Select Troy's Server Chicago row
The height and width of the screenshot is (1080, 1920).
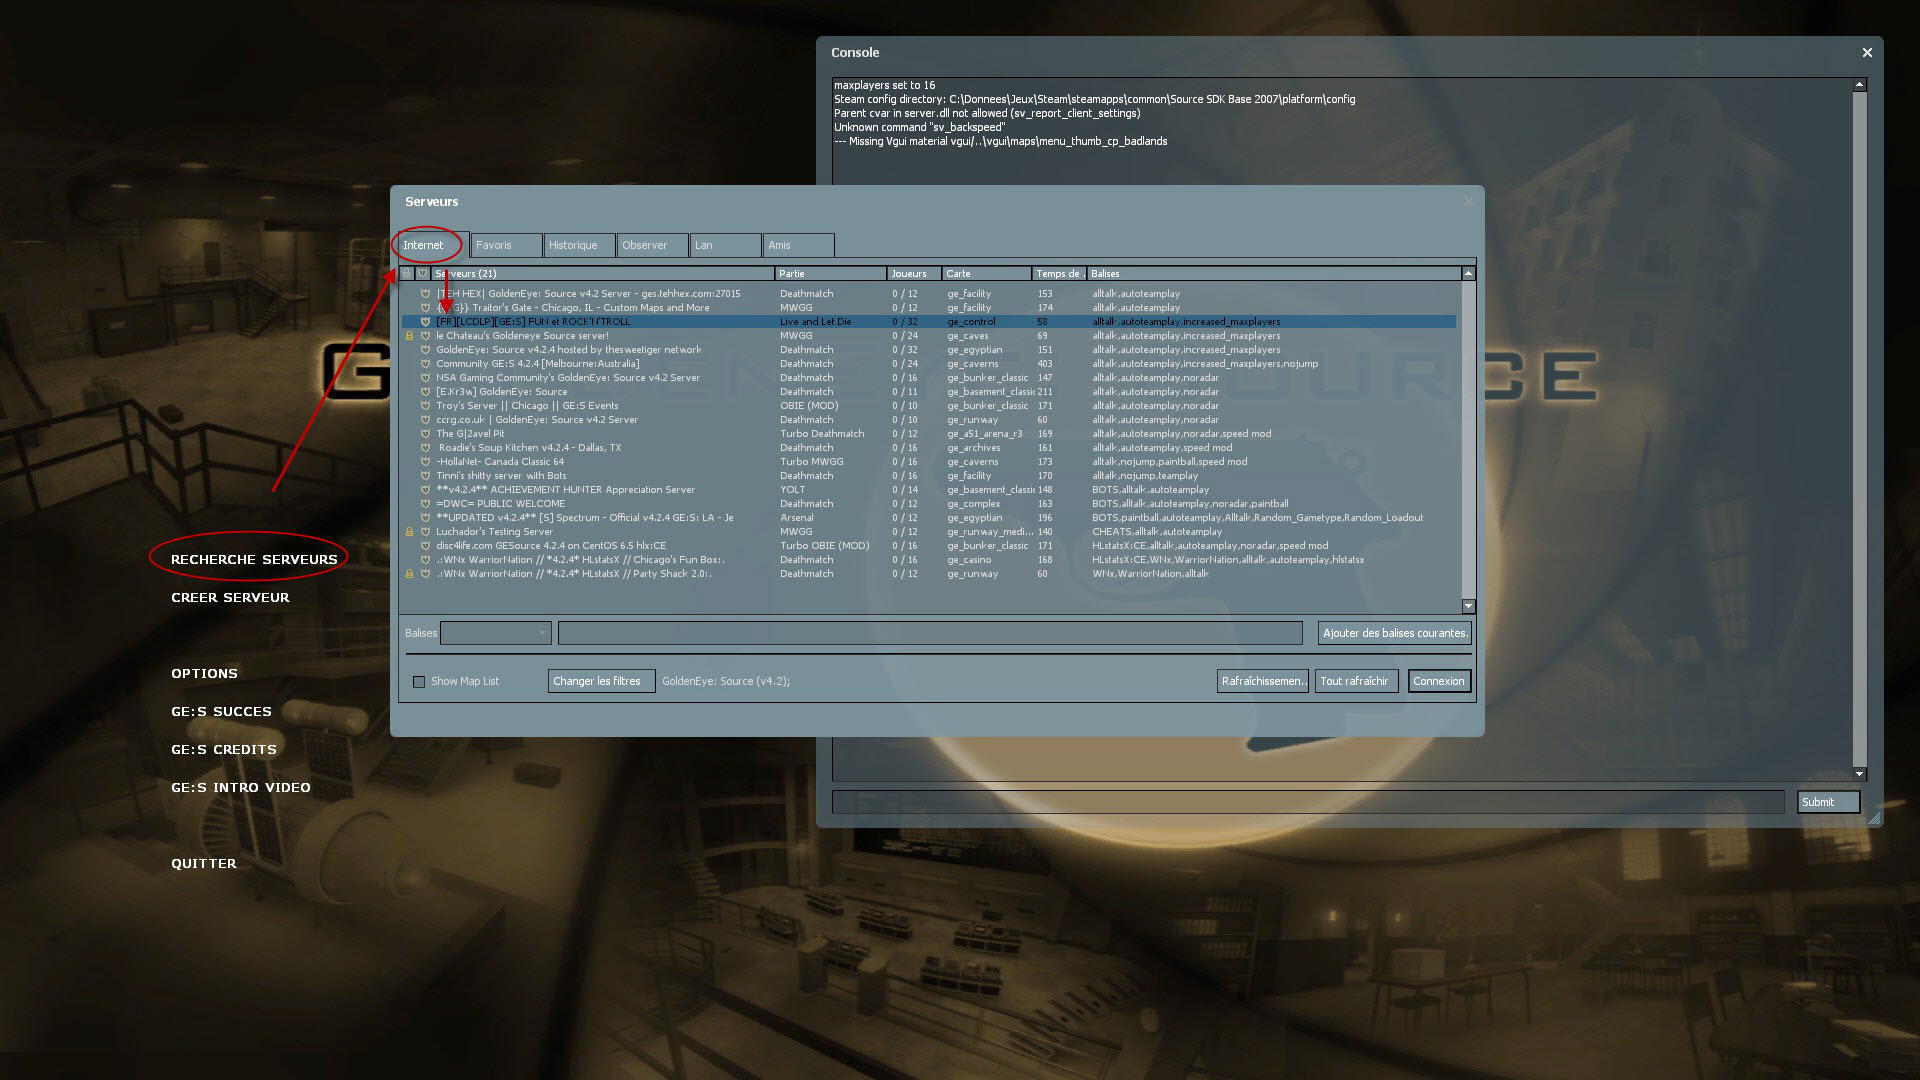527,406
